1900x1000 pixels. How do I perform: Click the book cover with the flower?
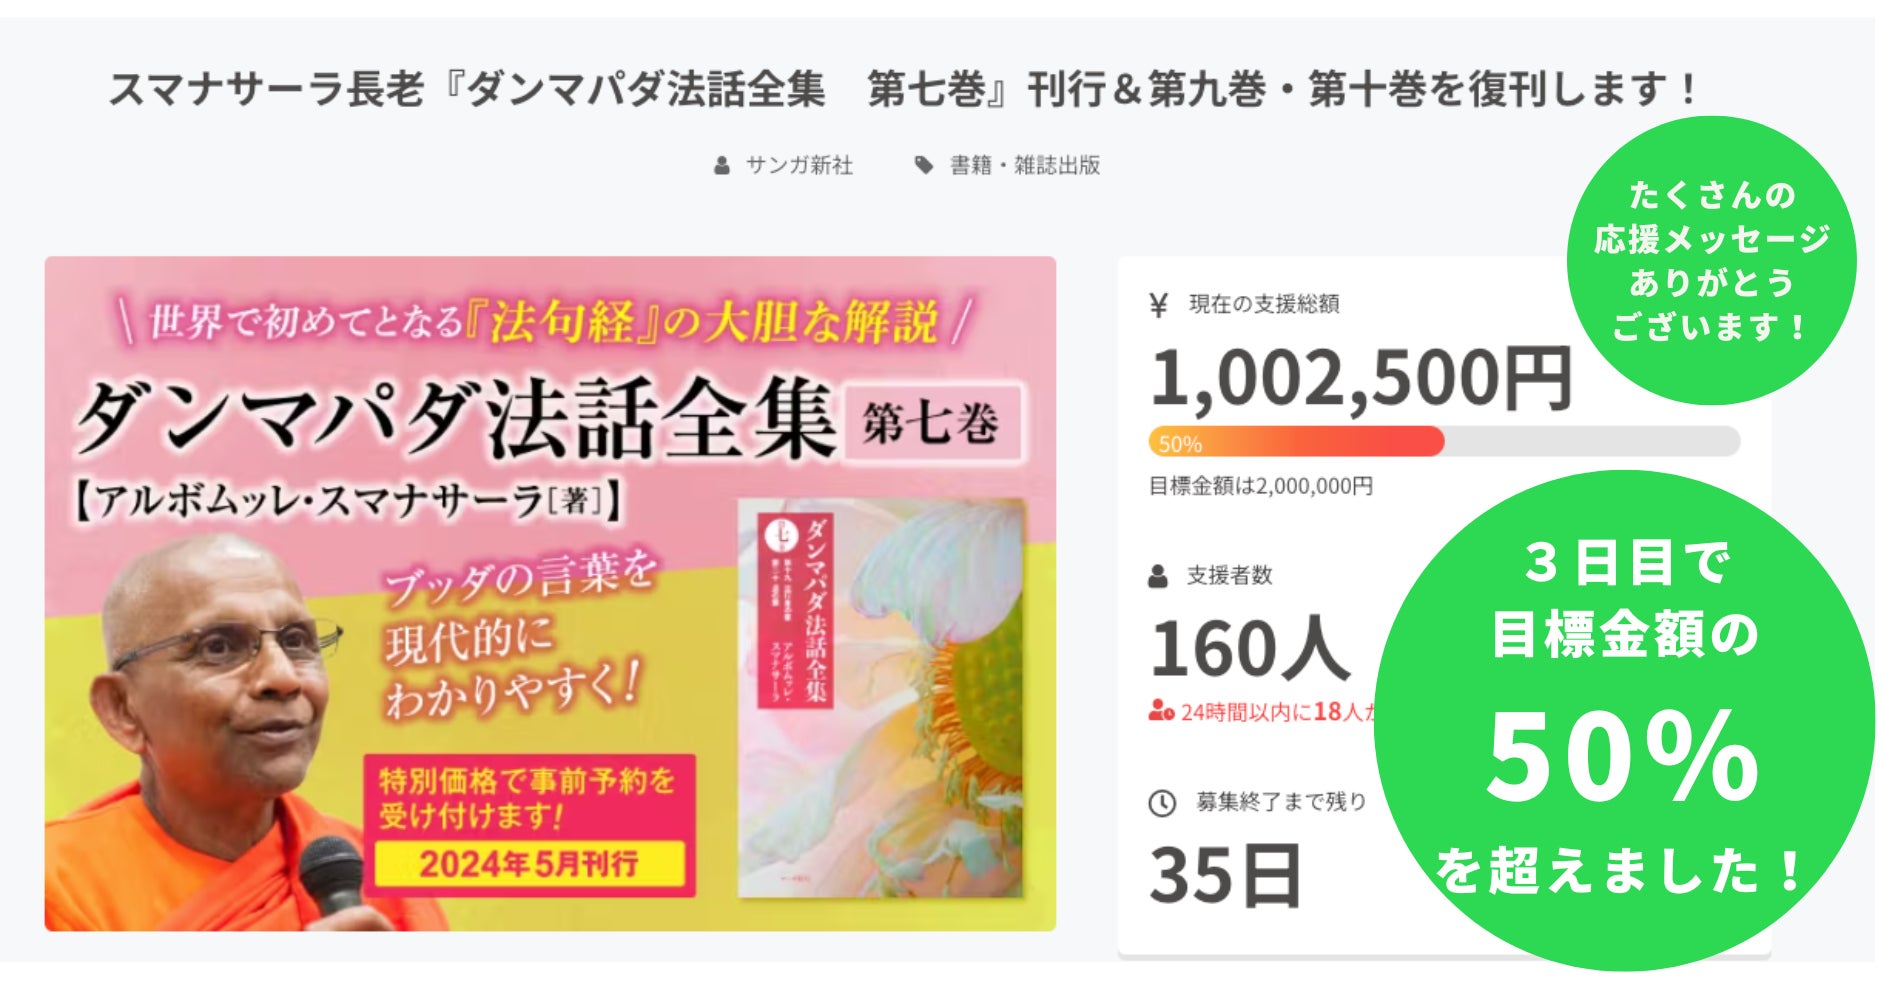pyautogui.click(x=882, y=700)
